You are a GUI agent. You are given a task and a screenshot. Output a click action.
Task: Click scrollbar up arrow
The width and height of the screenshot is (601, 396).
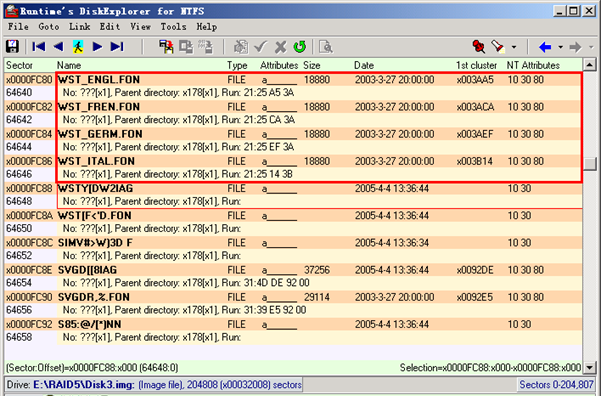point(590,64)
